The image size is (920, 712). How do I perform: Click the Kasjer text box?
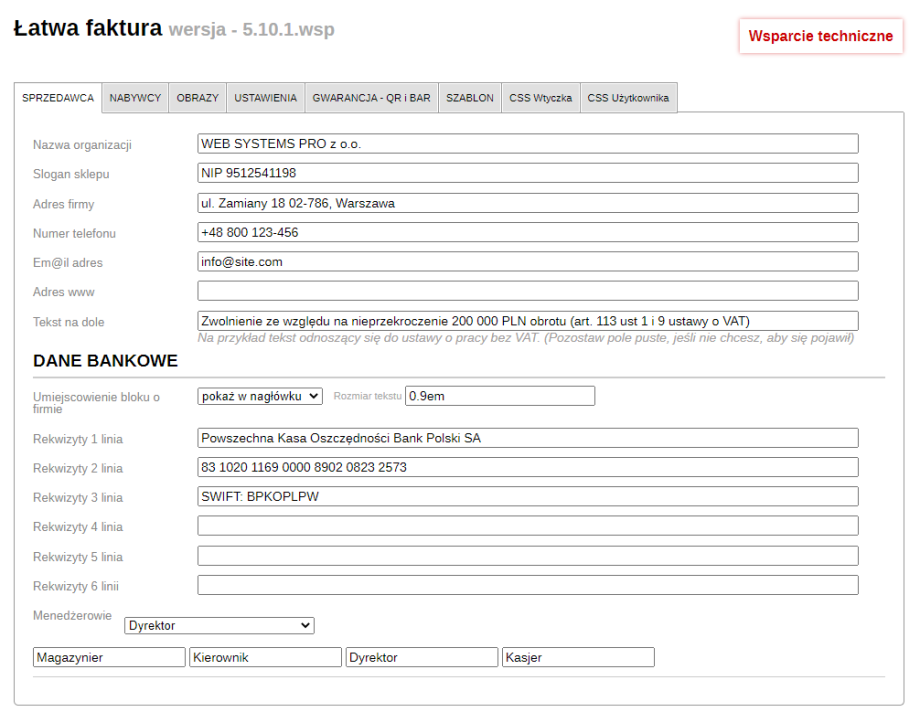578,658
